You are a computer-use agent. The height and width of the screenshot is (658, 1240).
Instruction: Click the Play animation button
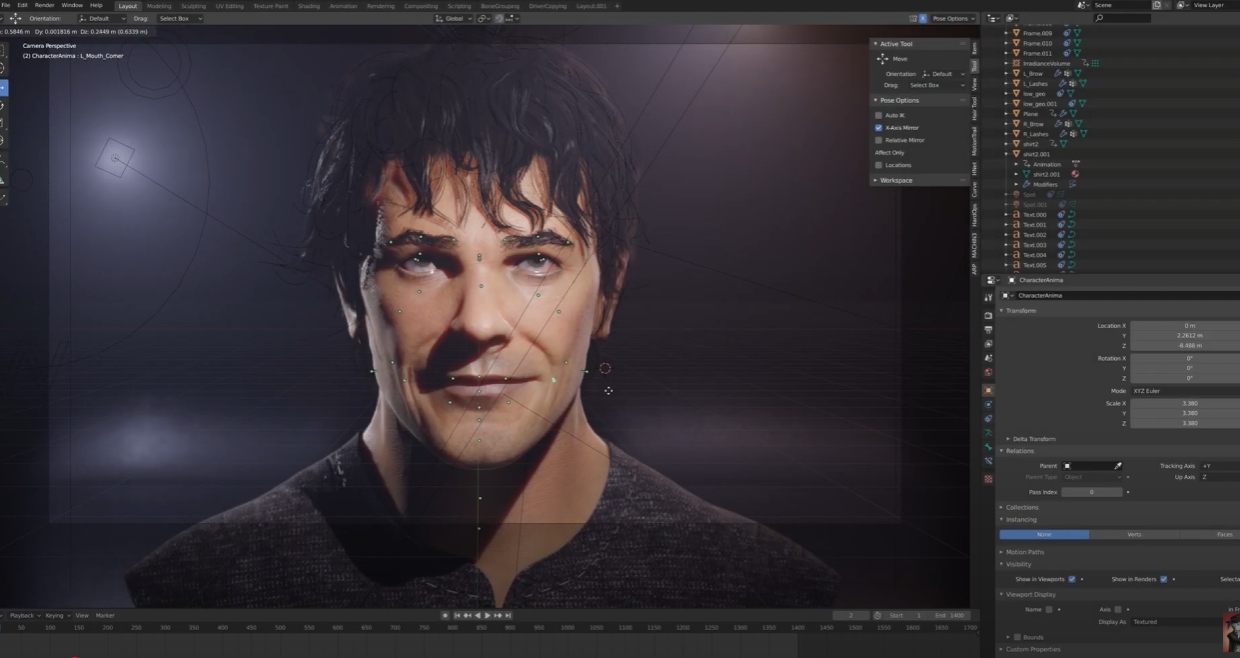point(488,615)
